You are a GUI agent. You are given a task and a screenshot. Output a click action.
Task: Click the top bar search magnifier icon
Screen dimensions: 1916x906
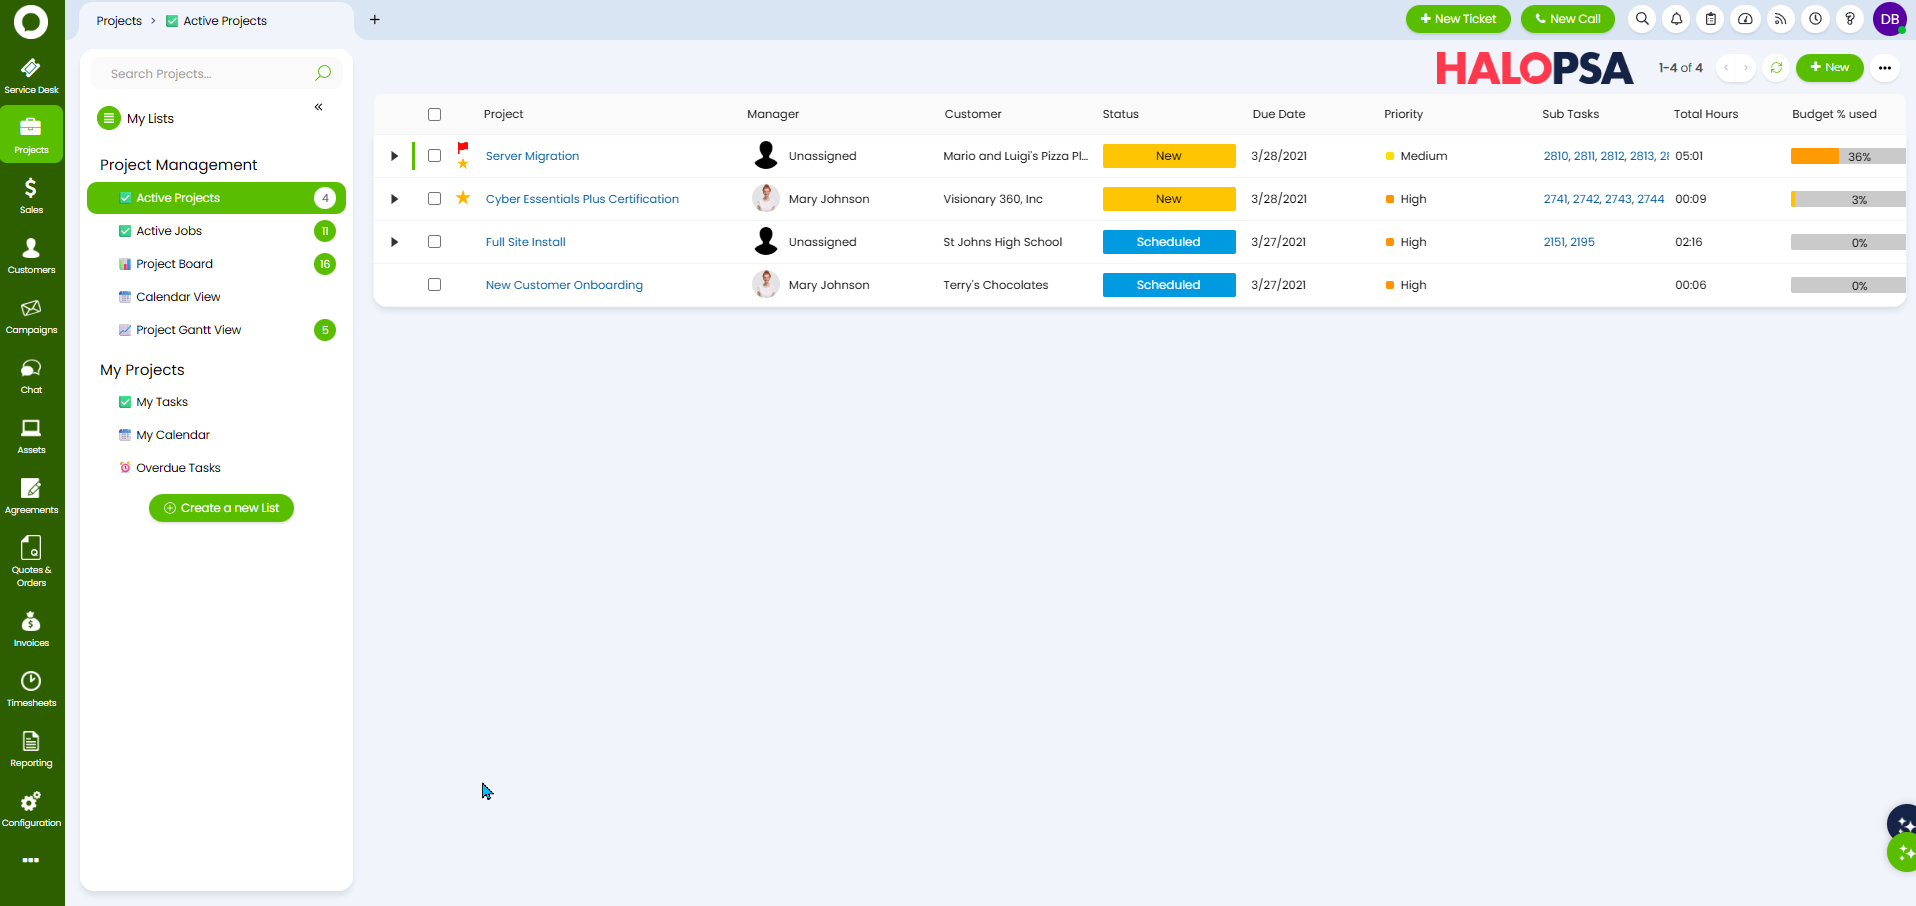1642,19
